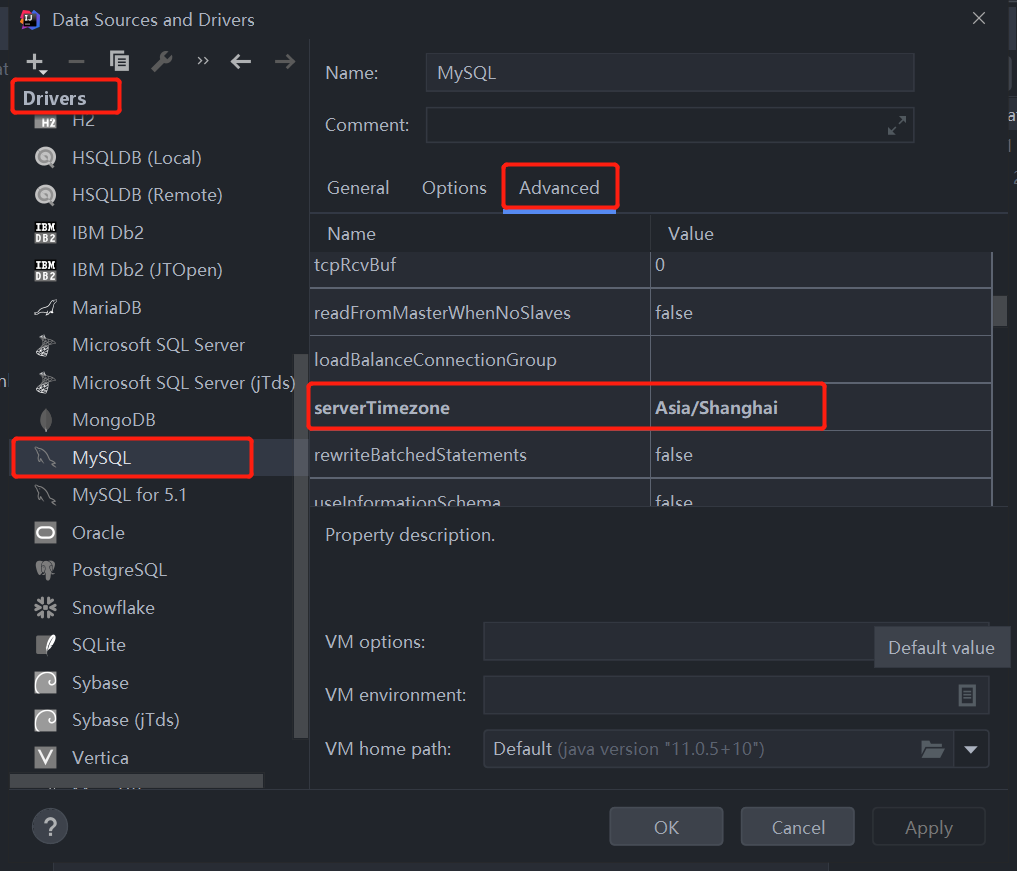Edit the readFromMasterWhenNoSlaves false value

[820, 313]
